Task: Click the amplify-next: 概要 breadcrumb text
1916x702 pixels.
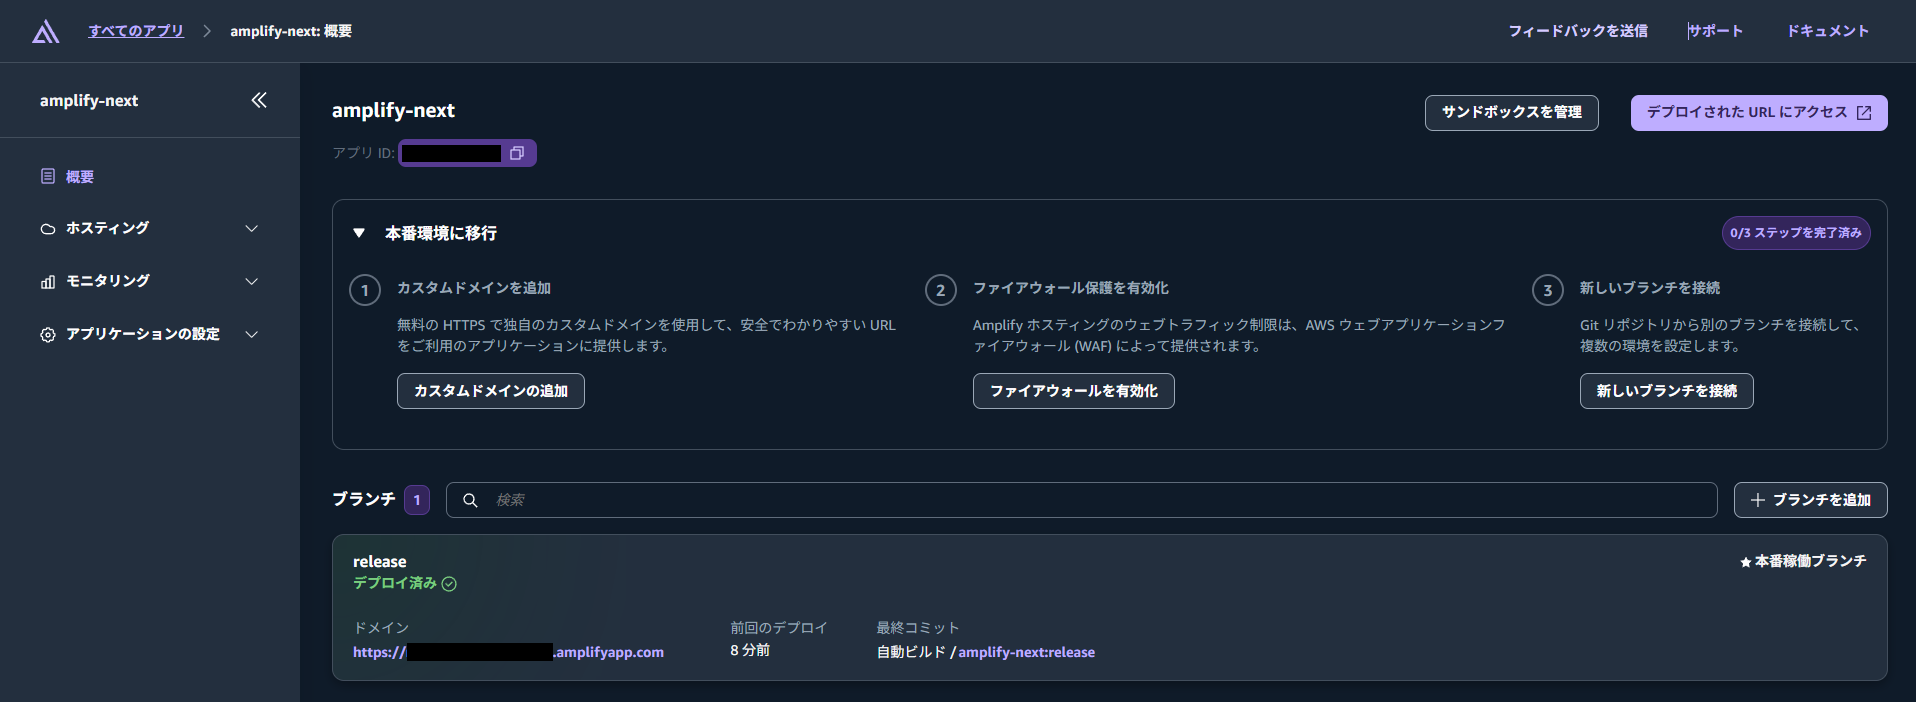Action: click(x=291, y=31)
